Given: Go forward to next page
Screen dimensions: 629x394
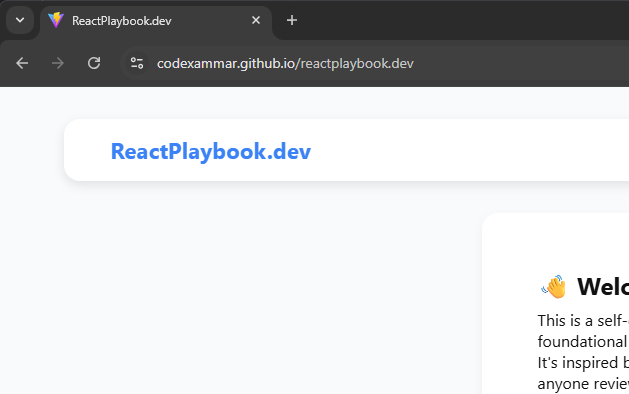Looking at the screenshot, I should click(58, 63).
